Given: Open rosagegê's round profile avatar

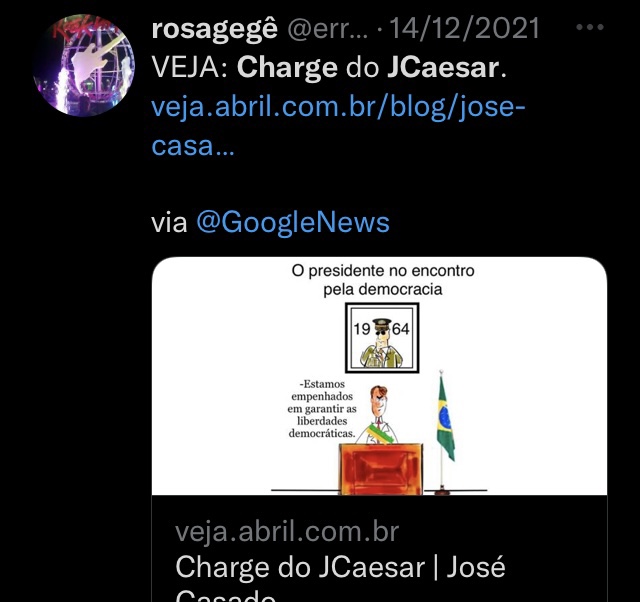Looking at the screenshot, I should 84,65.
